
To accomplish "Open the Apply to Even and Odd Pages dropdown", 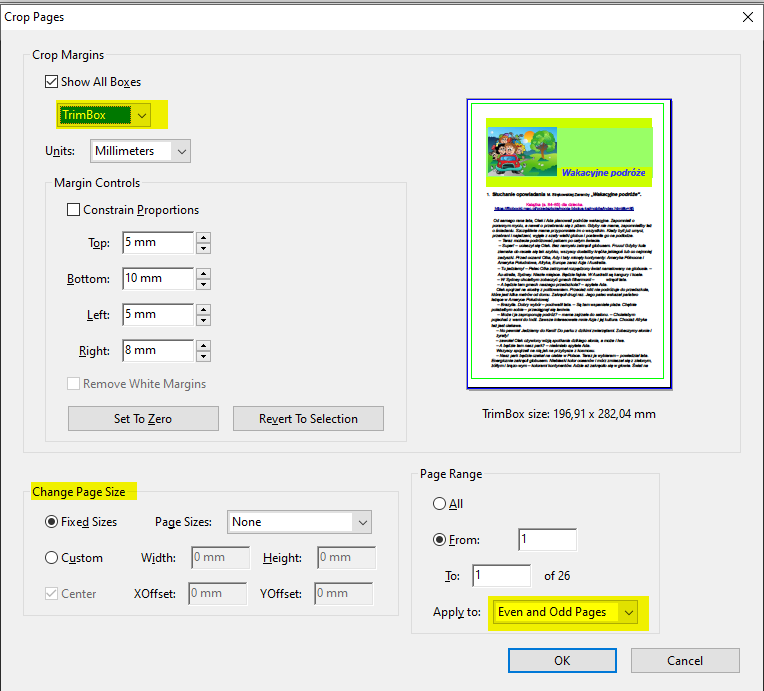I will (565, 613).
